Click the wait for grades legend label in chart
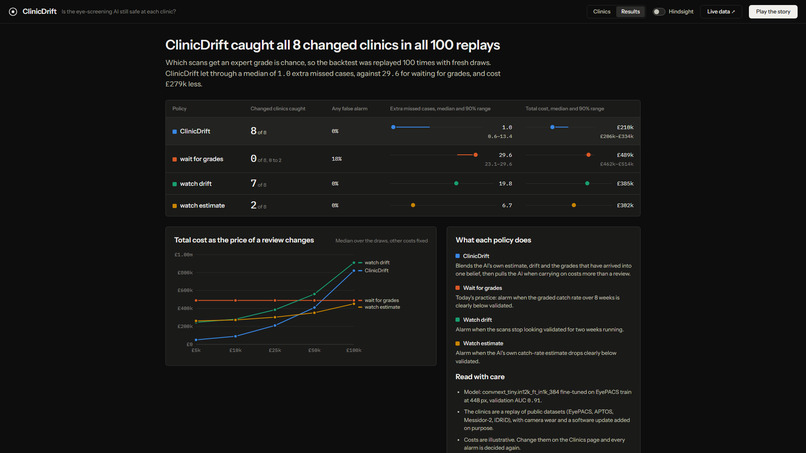 click(381, 300)
